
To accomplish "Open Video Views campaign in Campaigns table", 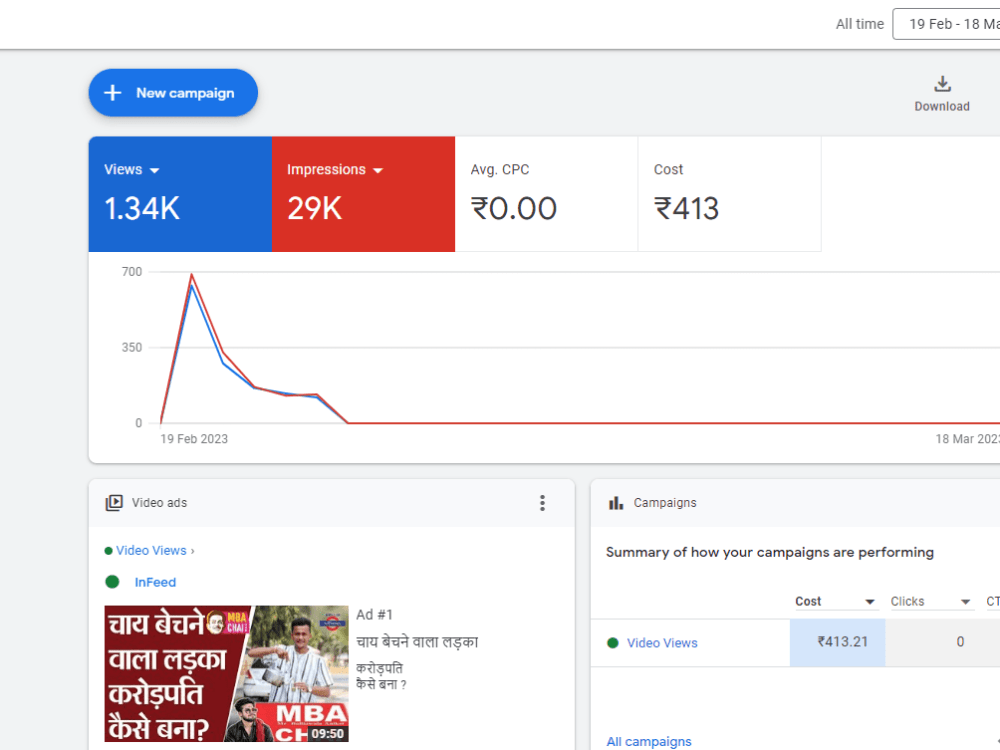I will tap(662, 643).
